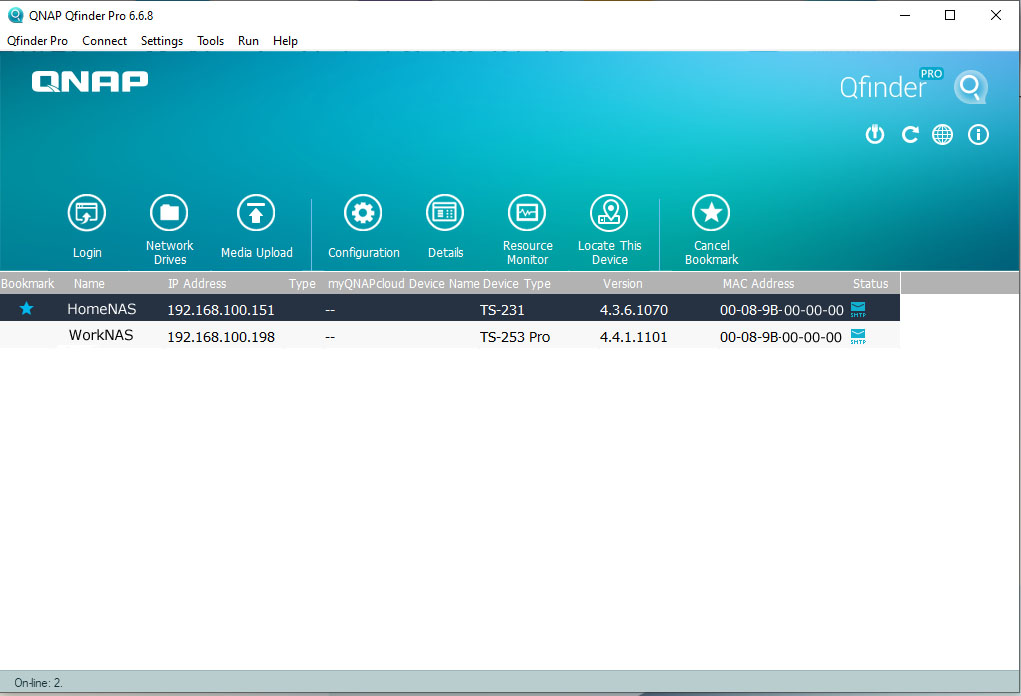
Task: Click WorkNAS MAC address cell
Action: click(x=781, y=337)
